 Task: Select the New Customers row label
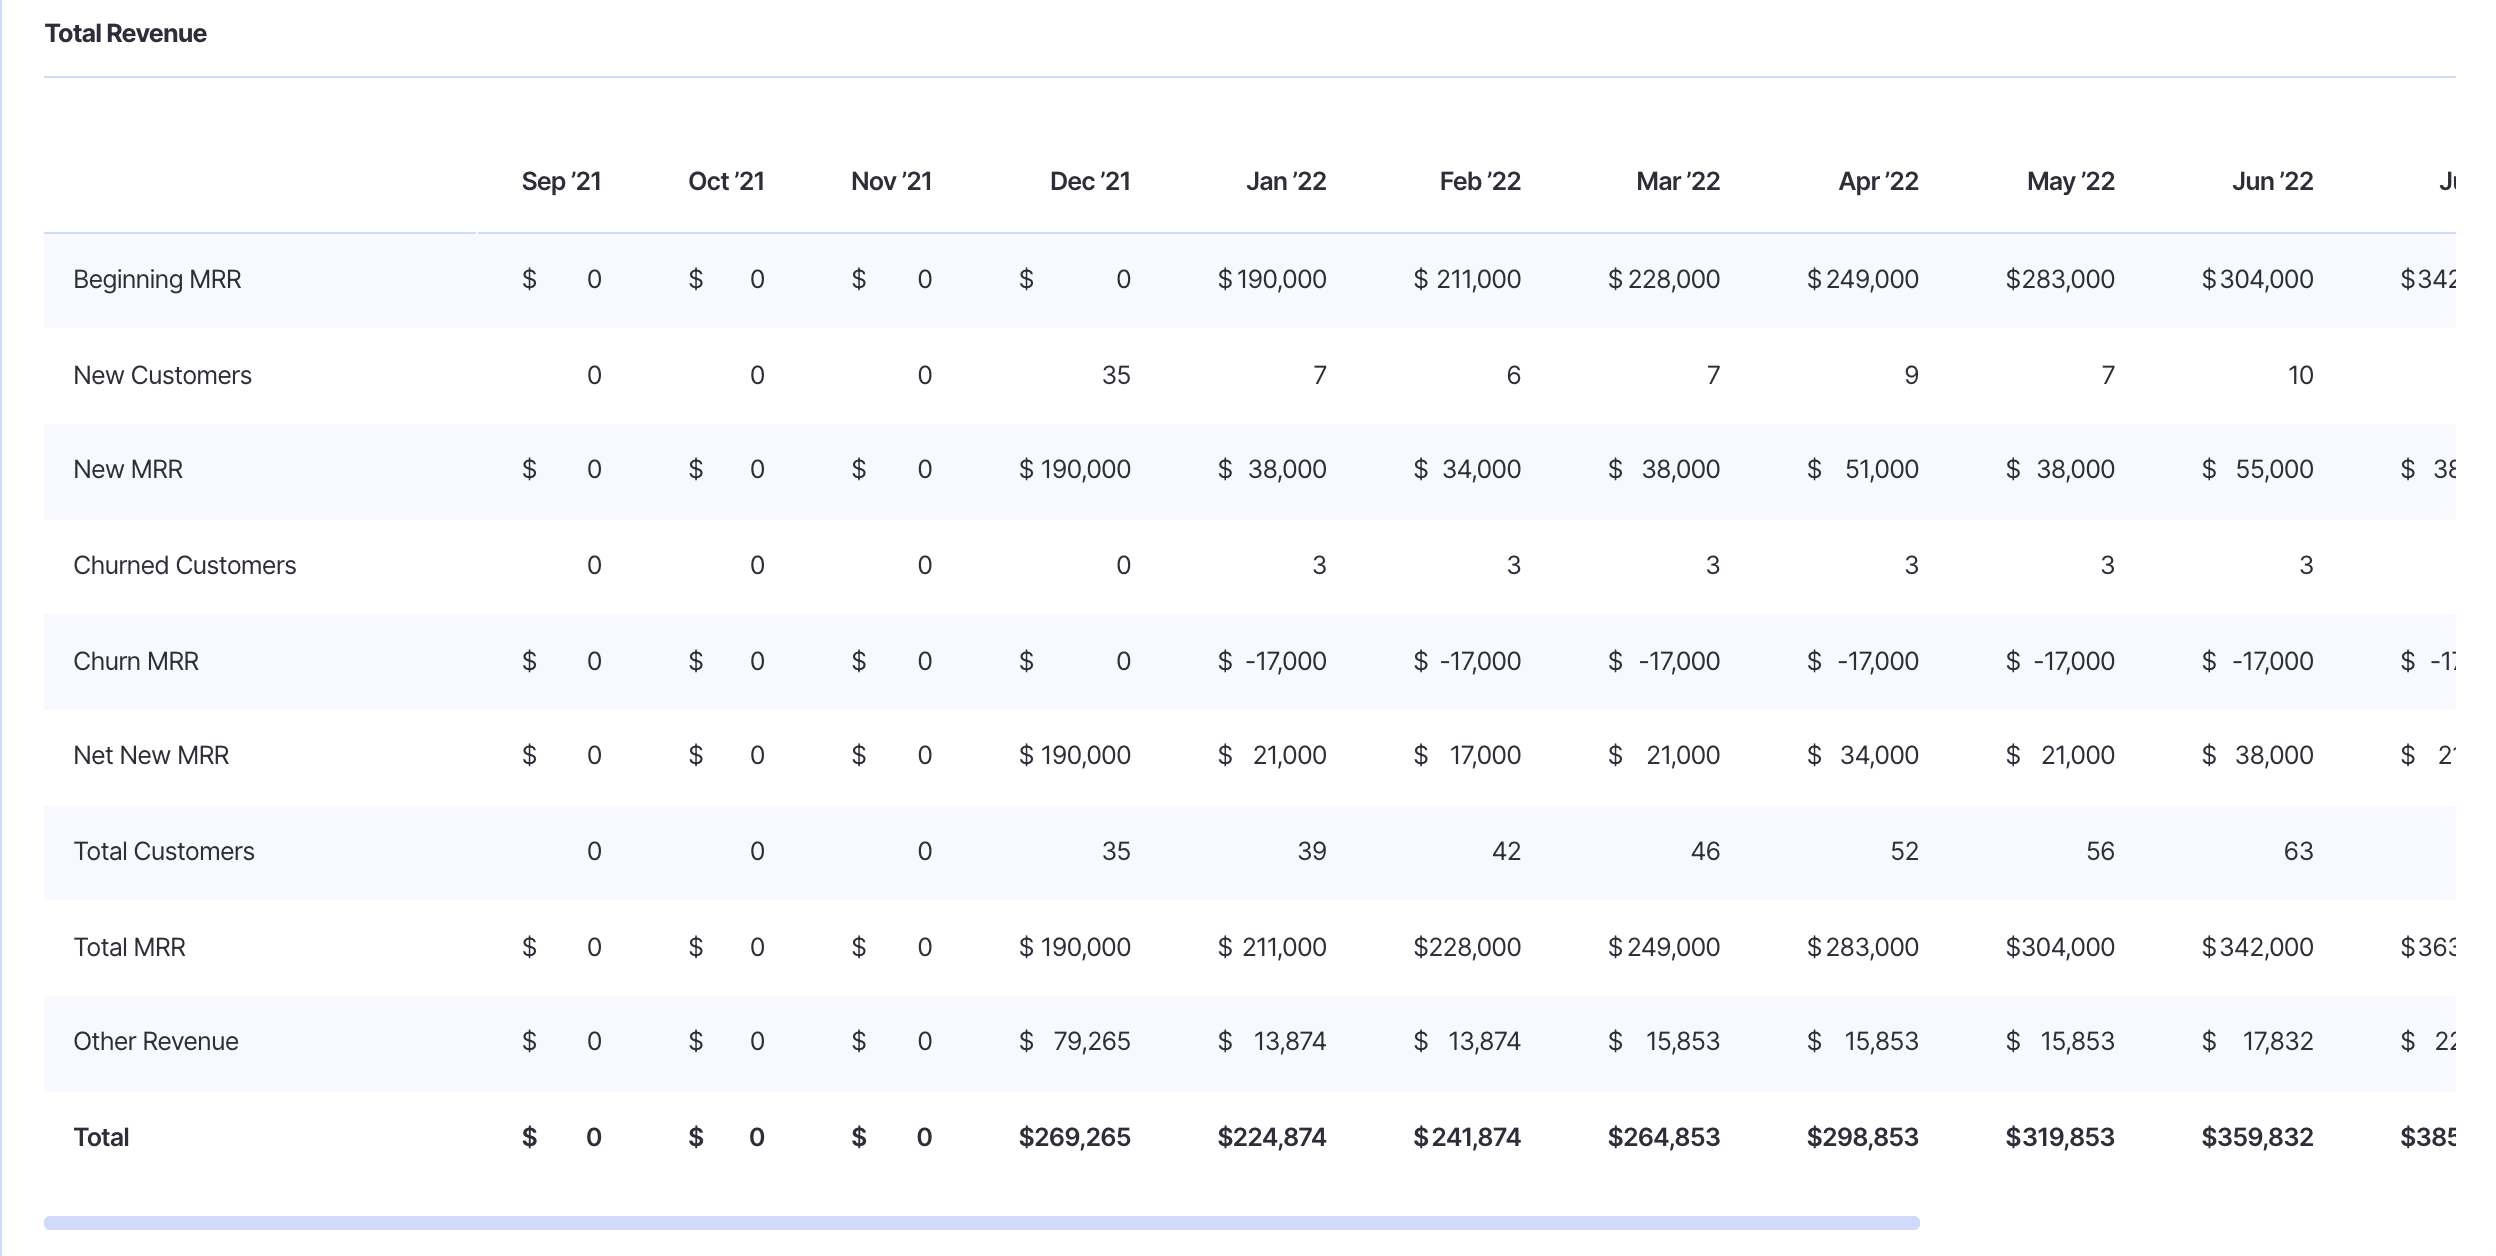162,376
